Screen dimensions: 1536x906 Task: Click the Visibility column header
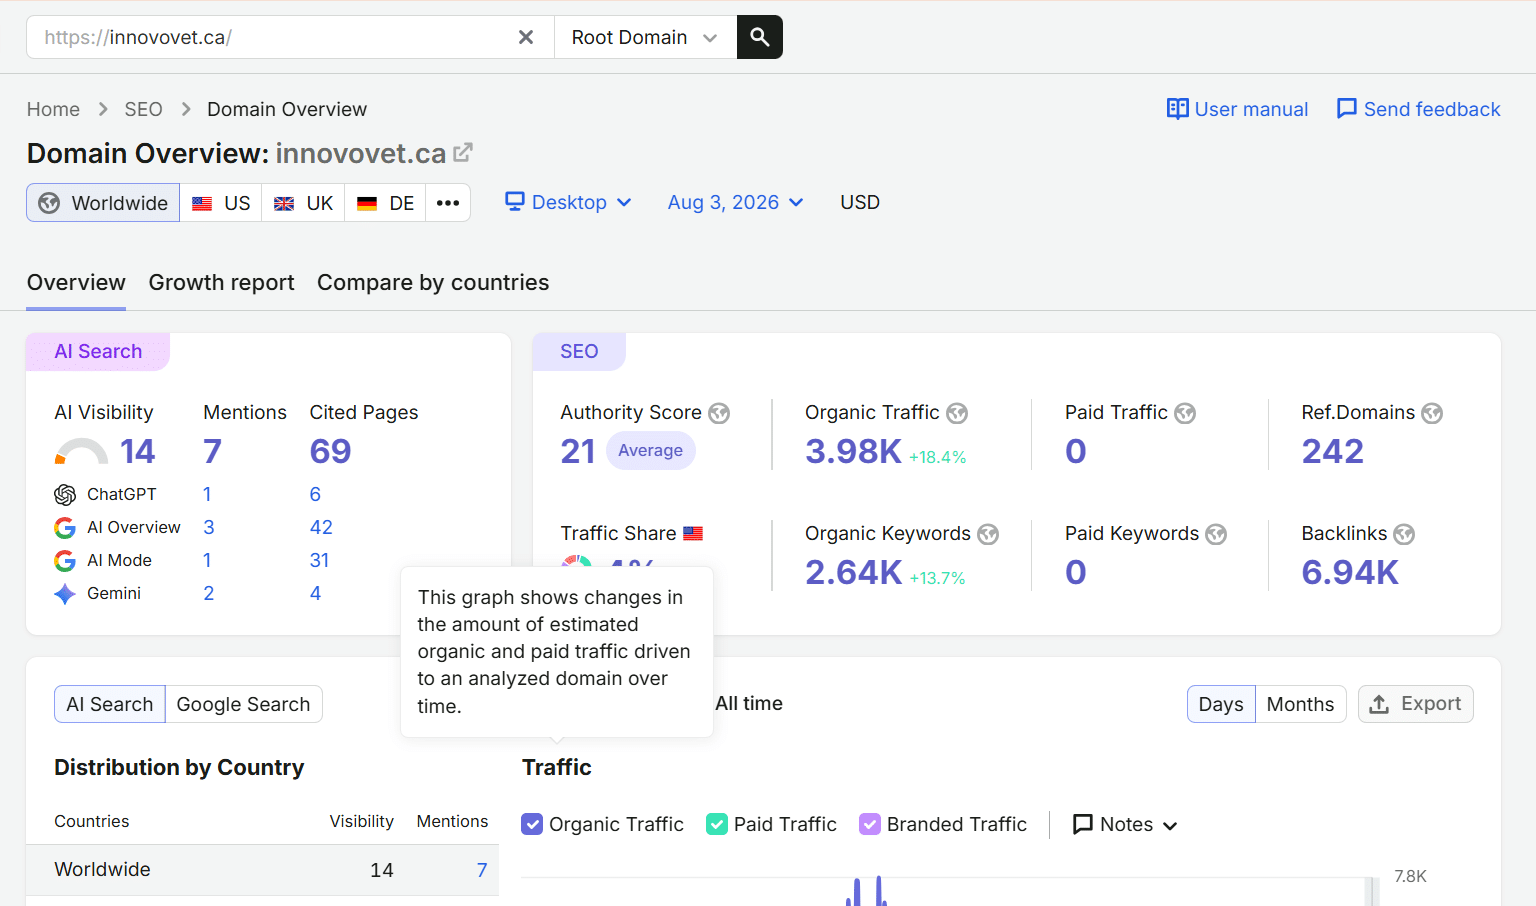[361, 821]
